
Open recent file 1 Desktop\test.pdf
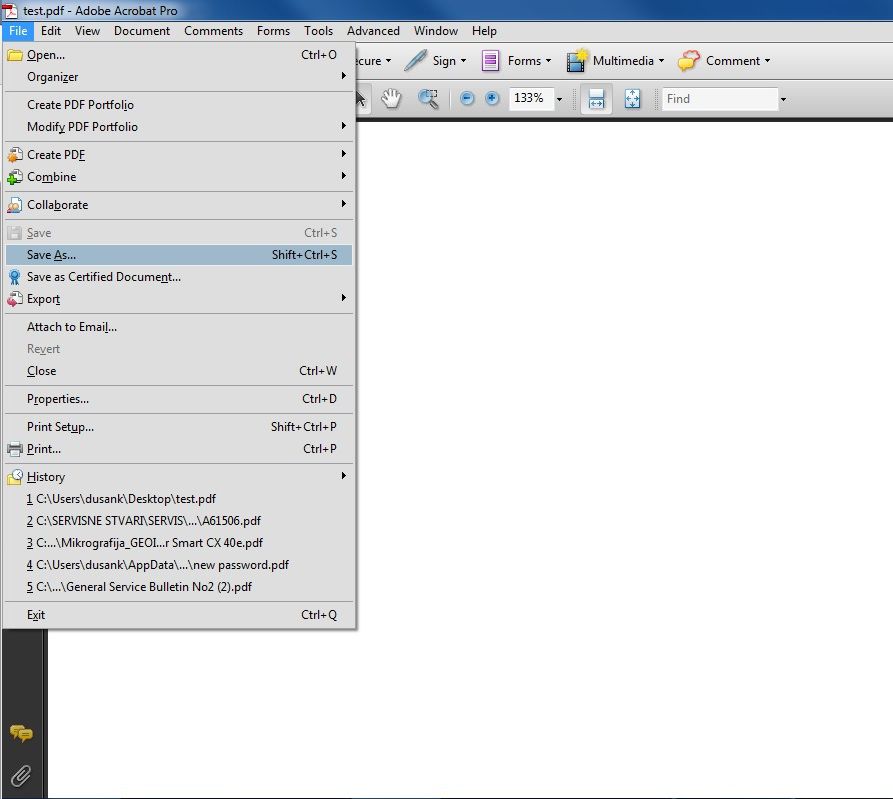tap(179, 499)
